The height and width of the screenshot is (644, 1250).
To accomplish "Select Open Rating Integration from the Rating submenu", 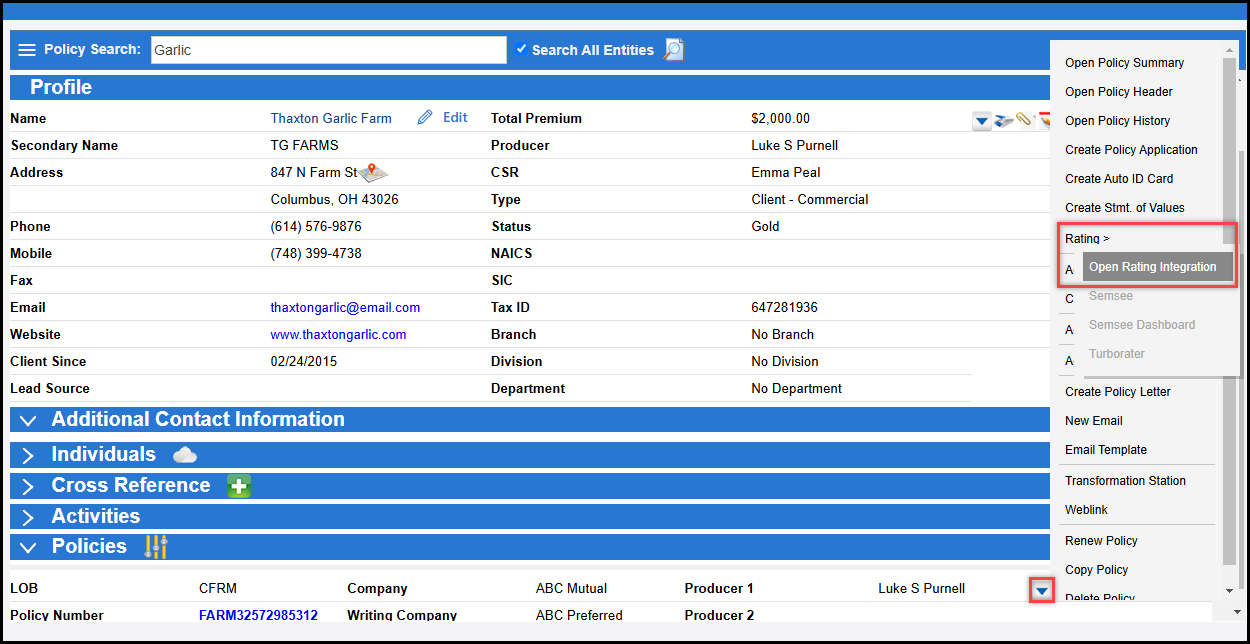I will coord(1156,267).
